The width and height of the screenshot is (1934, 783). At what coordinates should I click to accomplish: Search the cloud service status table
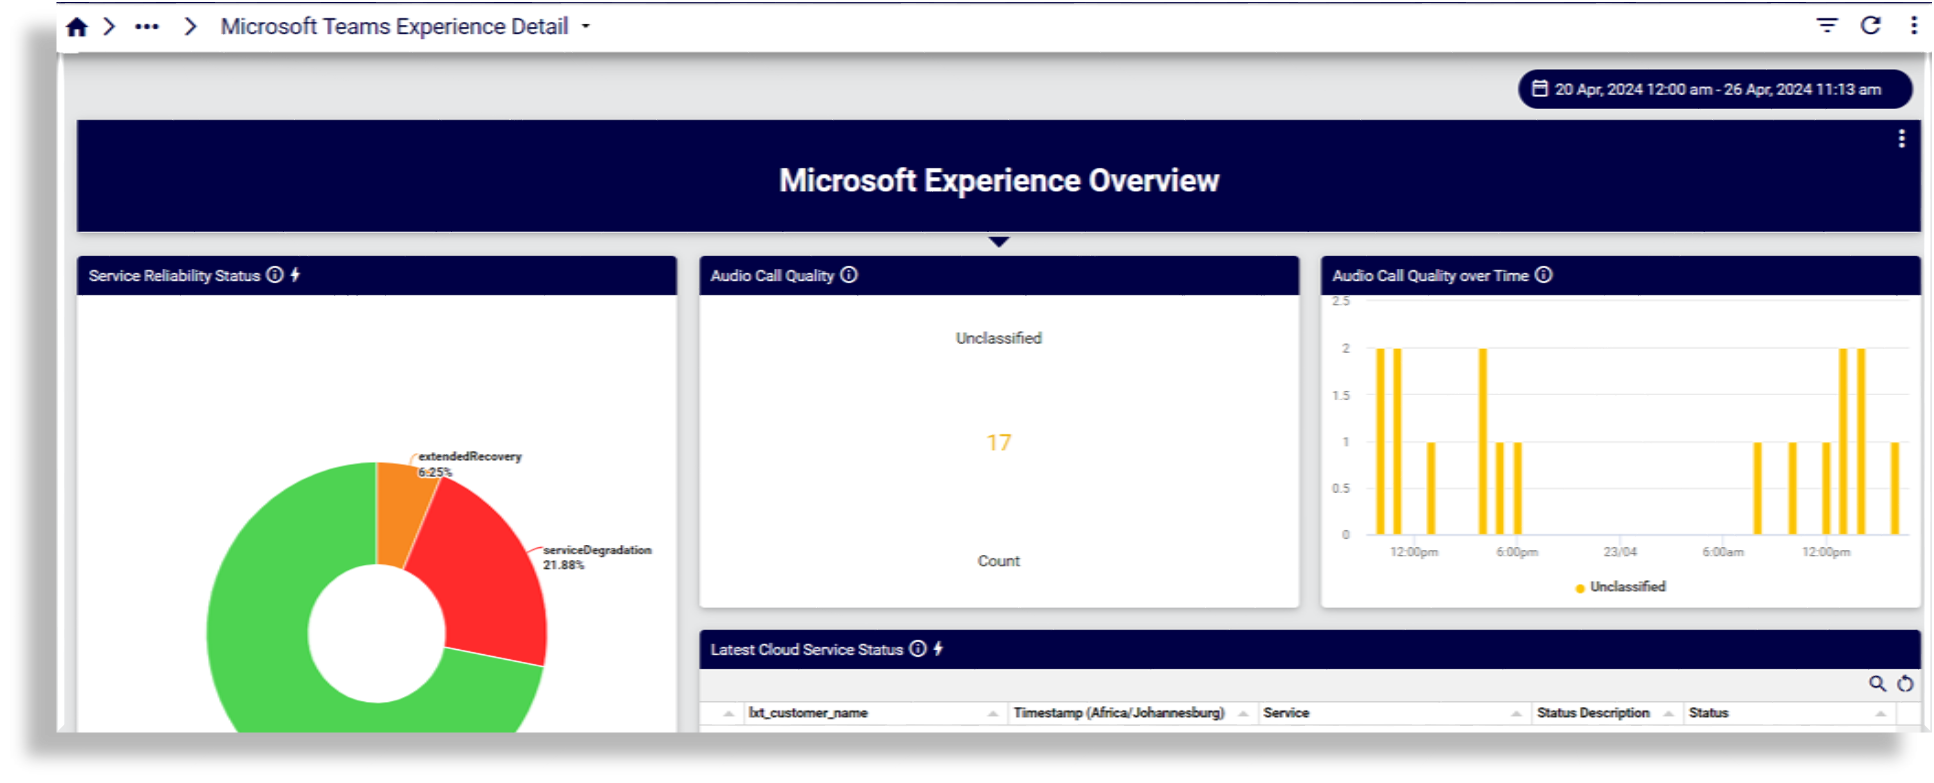click(1877, 684)
